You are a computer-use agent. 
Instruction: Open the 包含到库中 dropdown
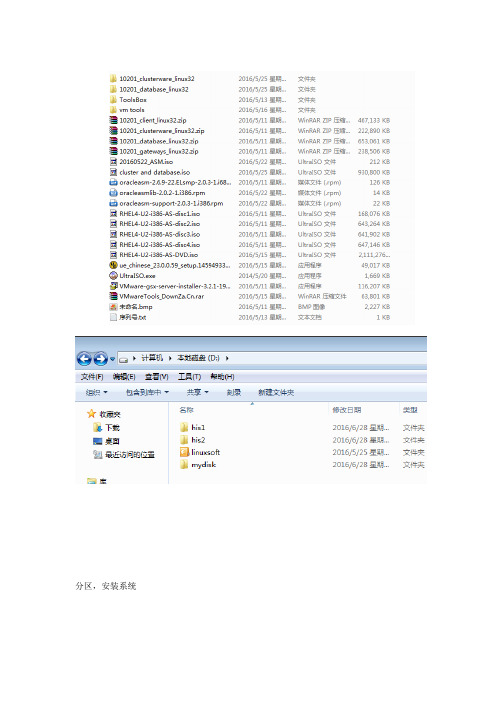(147, 392)
